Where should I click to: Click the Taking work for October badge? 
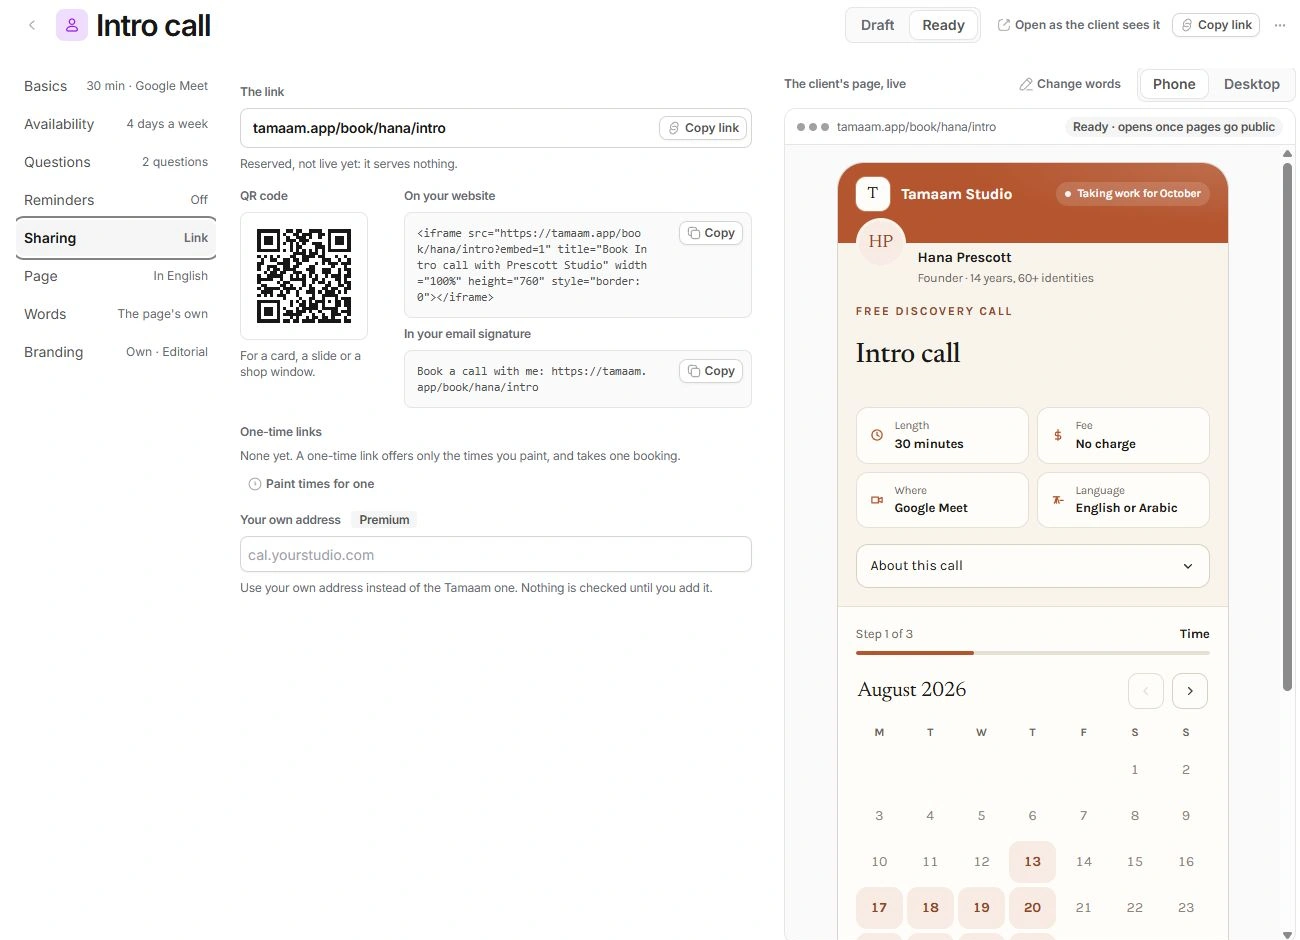tap(1133, 194)
